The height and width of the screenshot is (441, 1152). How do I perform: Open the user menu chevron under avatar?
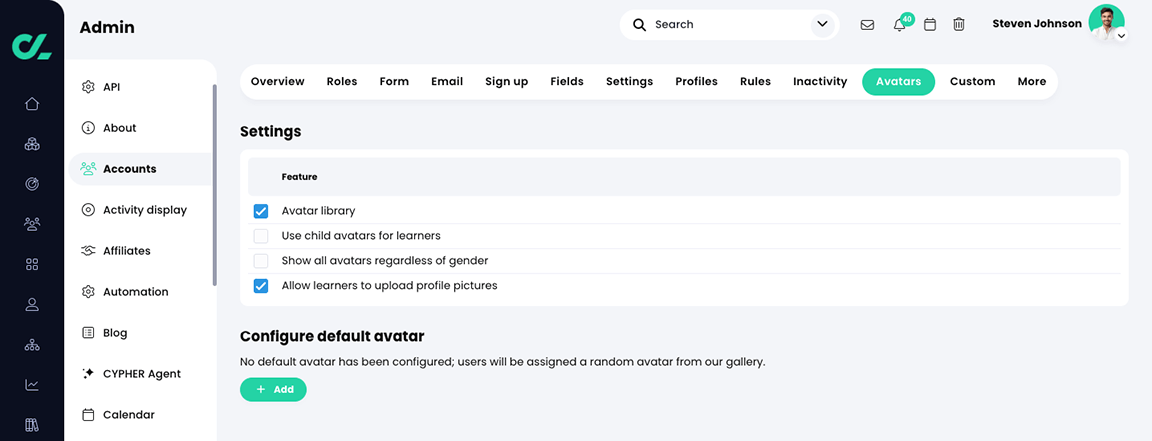click(1121, 35)
